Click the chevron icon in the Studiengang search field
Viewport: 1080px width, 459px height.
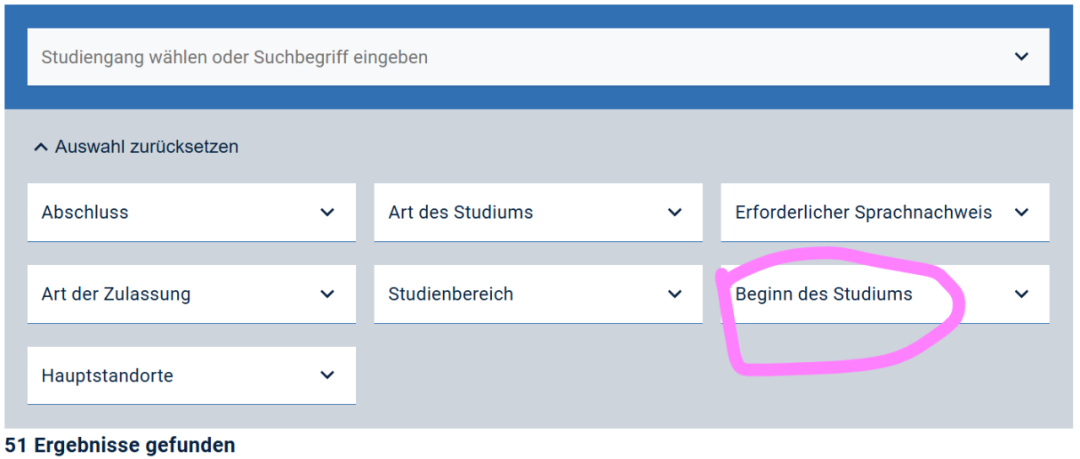1021,57
